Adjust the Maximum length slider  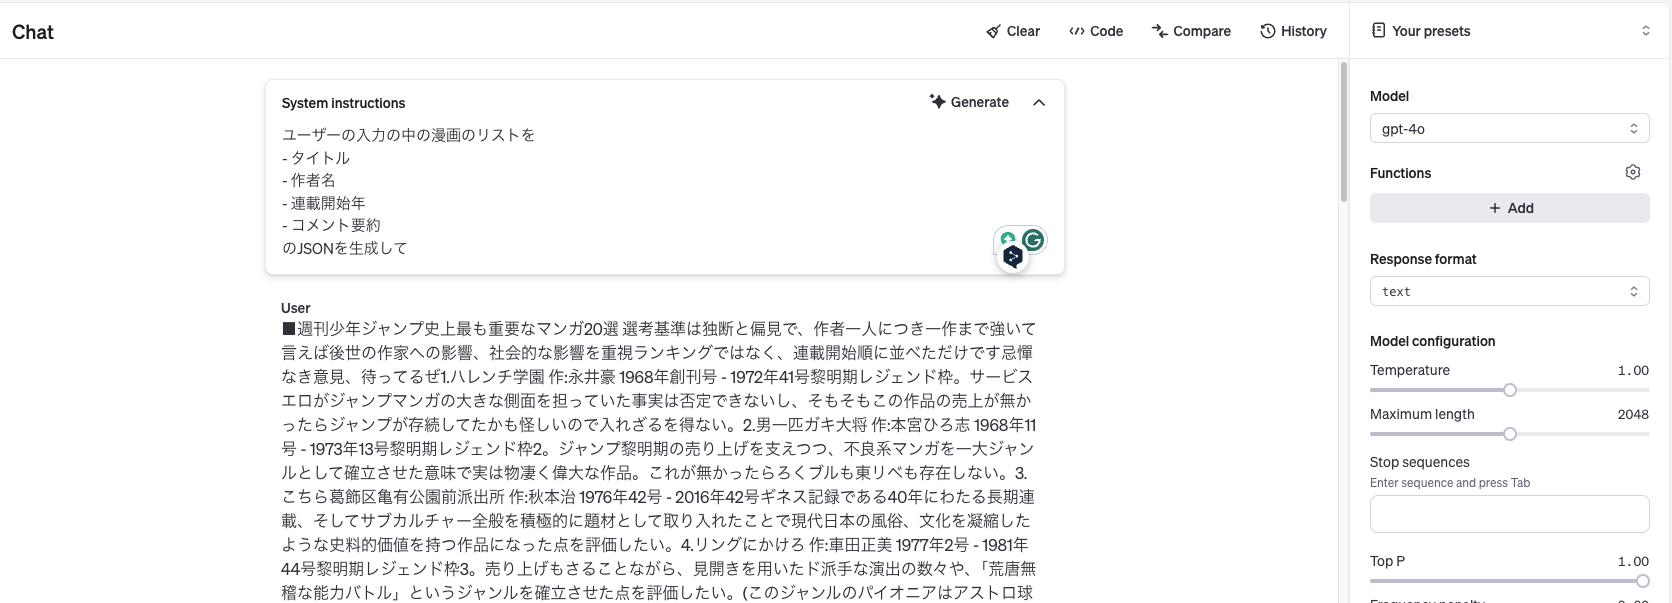[1509, 434]
